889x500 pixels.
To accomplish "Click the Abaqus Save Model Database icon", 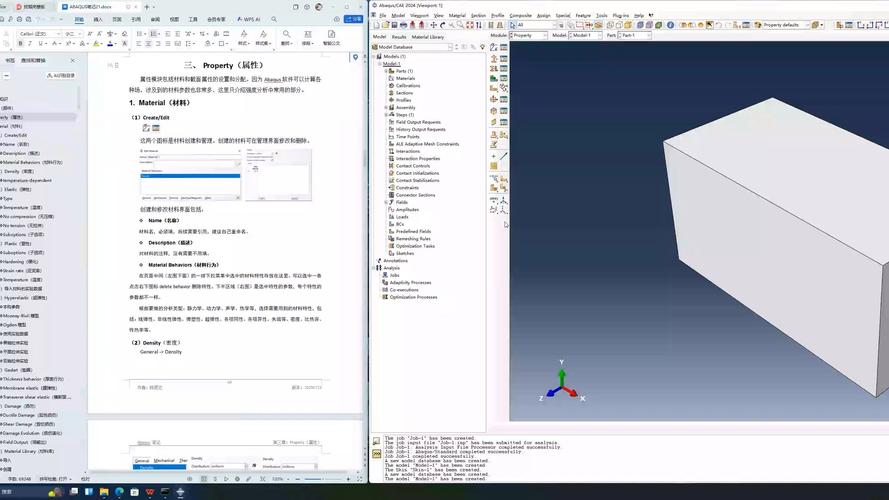I will click(395, 25).
